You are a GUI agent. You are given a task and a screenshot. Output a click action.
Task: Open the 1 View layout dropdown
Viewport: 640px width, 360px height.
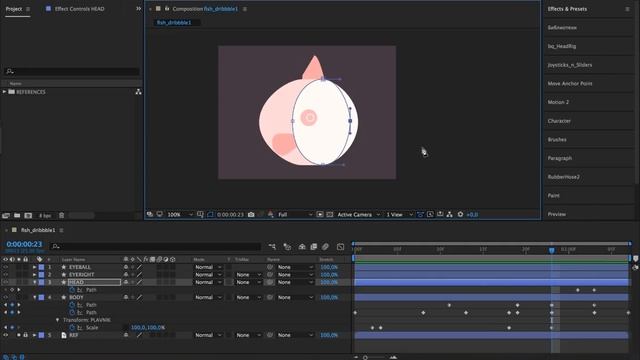pos(399,215)
